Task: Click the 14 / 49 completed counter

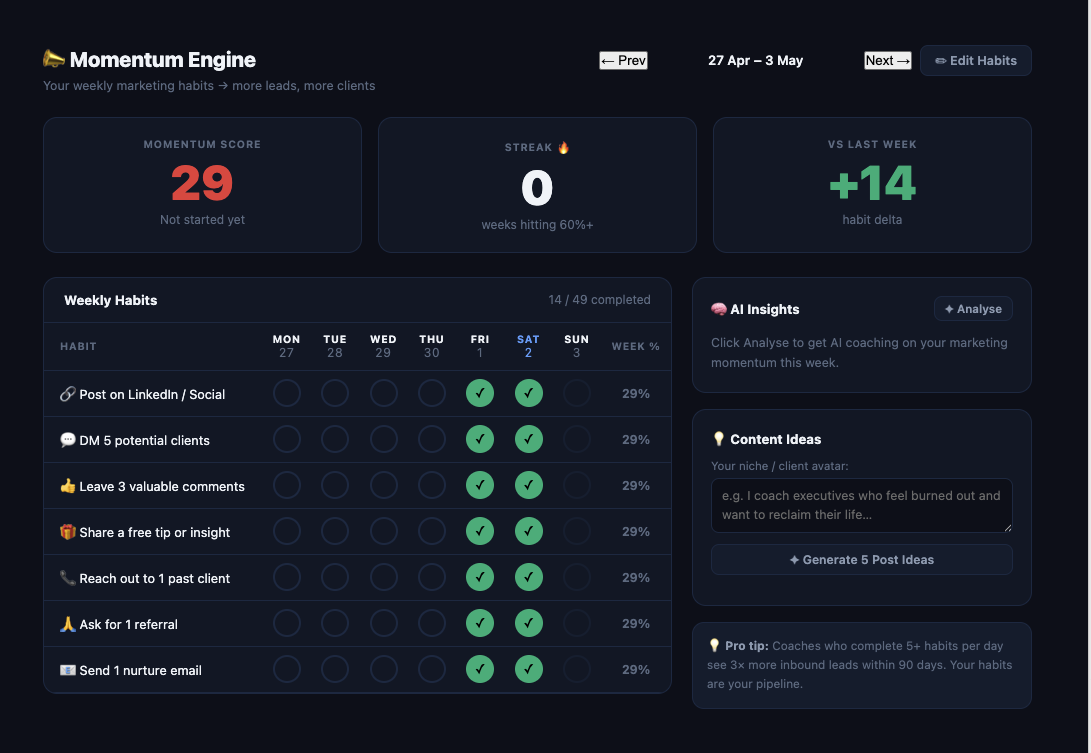Action: 599,300
